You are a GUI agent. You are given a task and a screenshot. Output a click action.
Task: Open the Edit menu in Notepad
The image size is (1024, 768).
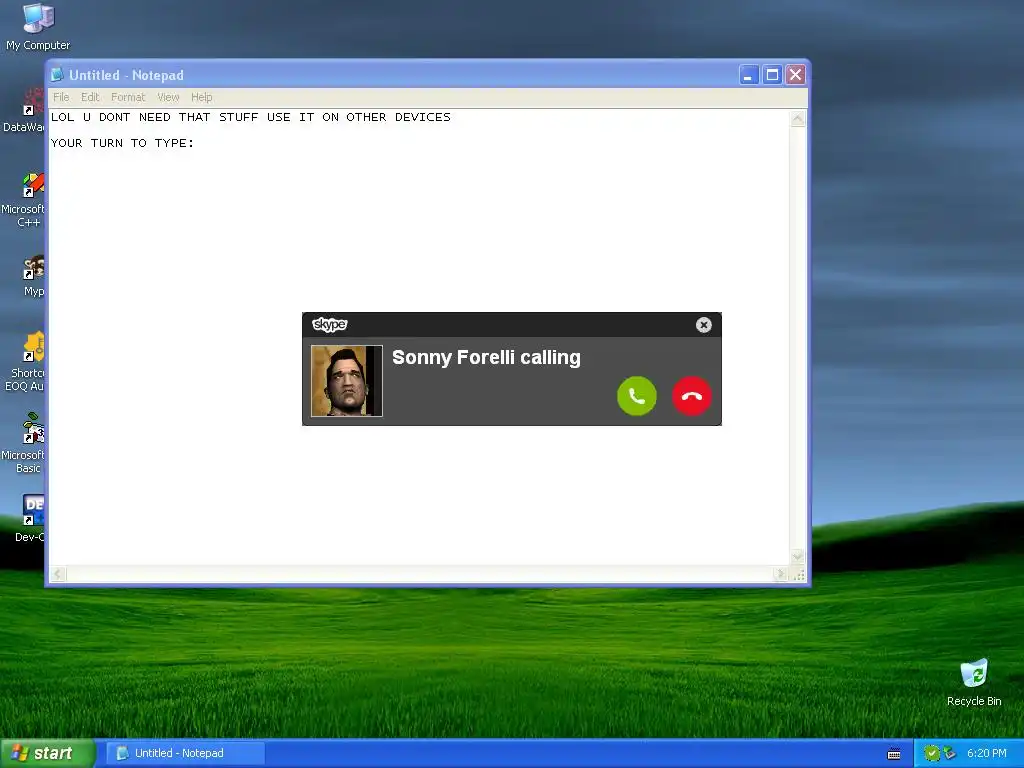point(90,97)
